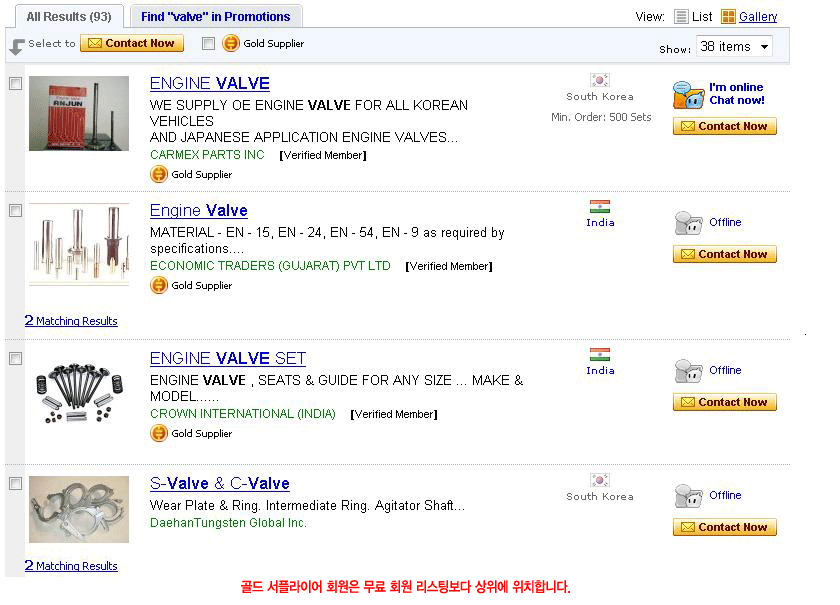Select checkbox for ENGINE VALVE SET listing
The image size is (840, 605).
16,358
